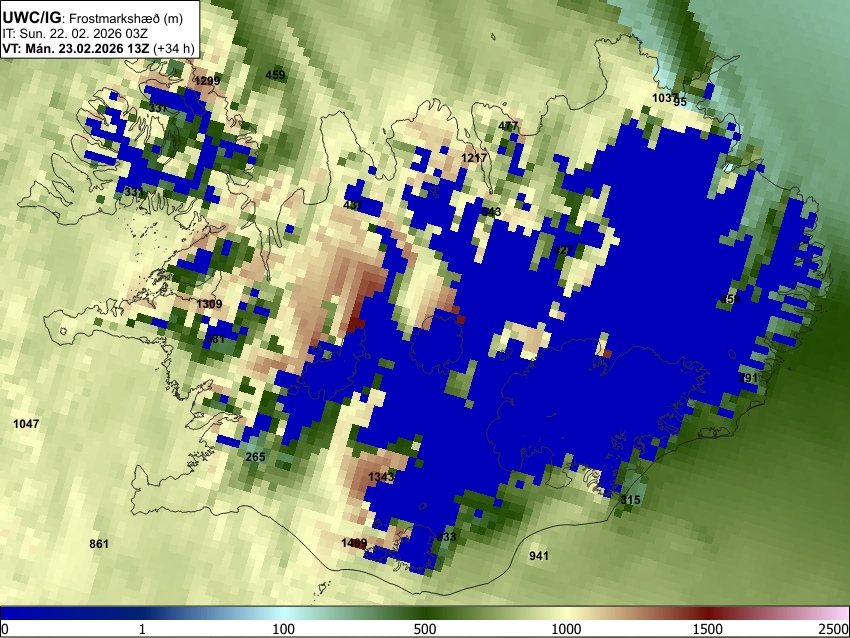850x638 pixels.
Task: Click the 861 value over the sea
Action: (99, 543)
